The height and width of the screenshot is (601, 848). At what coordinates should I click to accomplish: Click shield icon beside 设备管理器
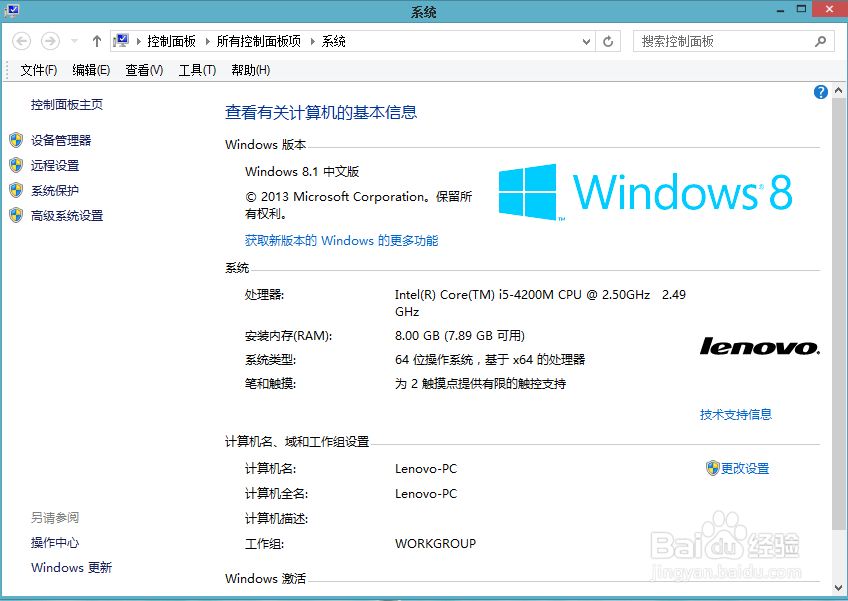point(16,141)
